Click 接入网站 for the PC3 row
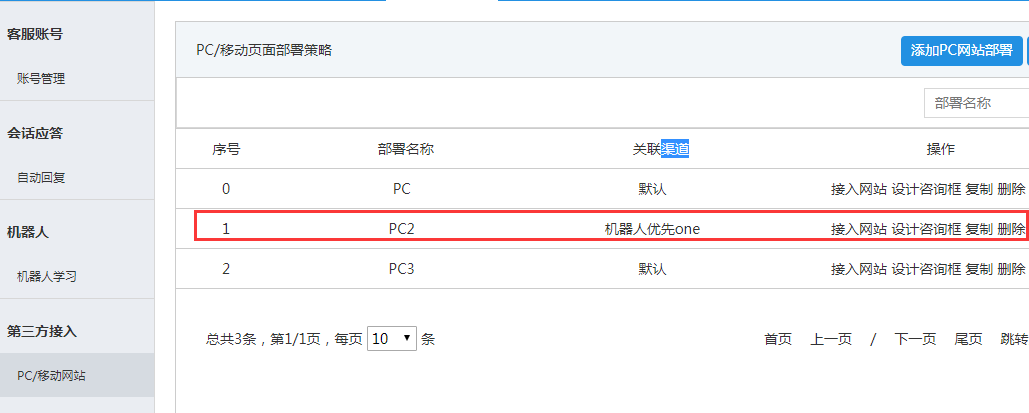The image size is (1029, 413). pyautogui.click(x=858, y=269)
